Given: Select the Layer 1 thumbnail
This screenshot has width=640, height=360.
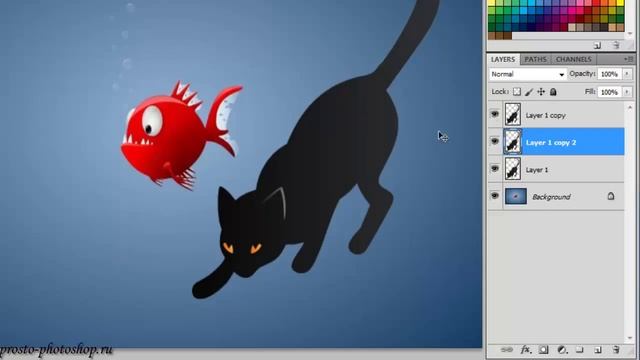Looking at the screenshot, I should pyautogui.click(x=513, y=169).
